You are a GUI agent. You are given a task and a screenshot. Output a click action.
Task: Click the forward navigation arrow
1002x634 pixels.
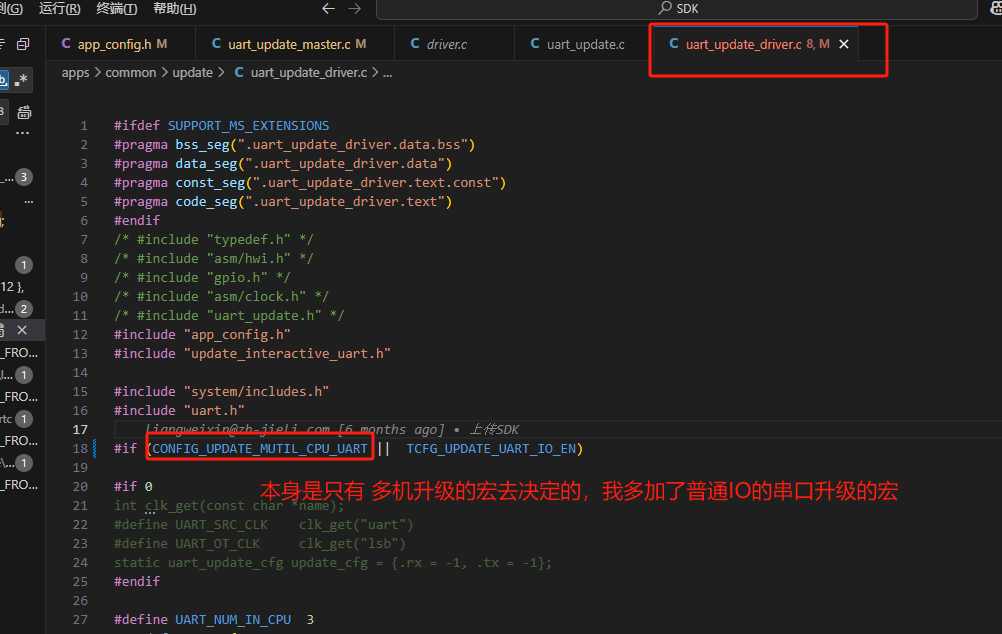(x=355, y=8)
